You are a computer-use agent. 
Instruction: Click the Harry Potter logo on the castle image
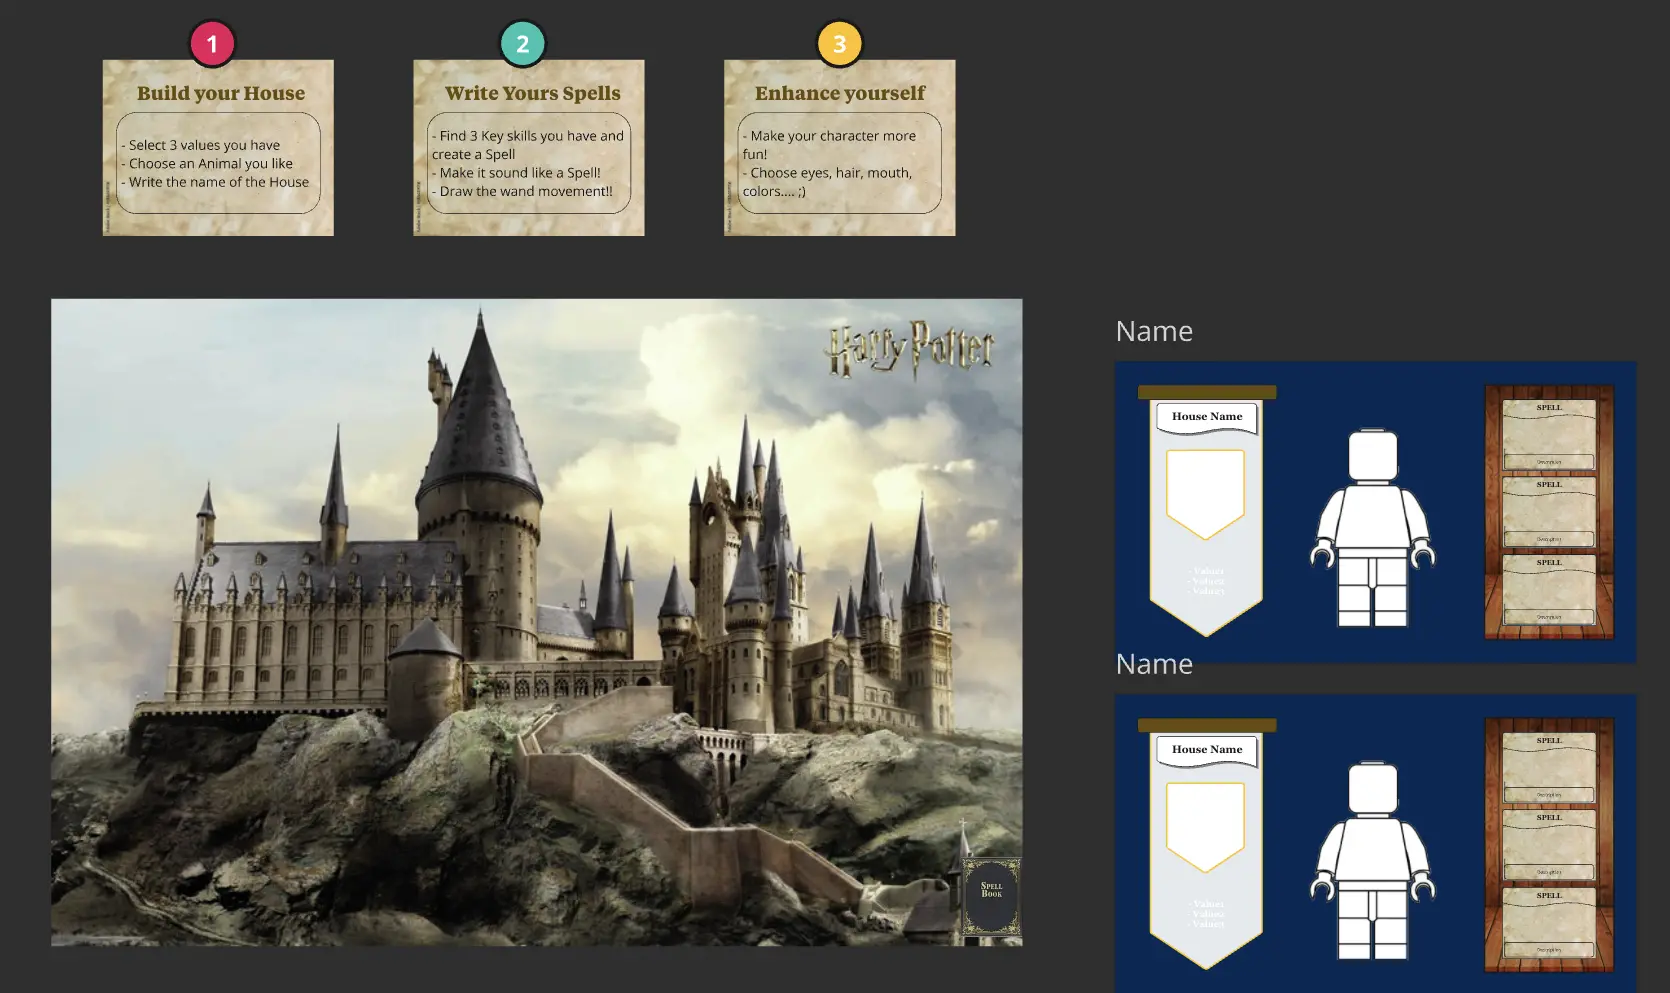[911, 349]
